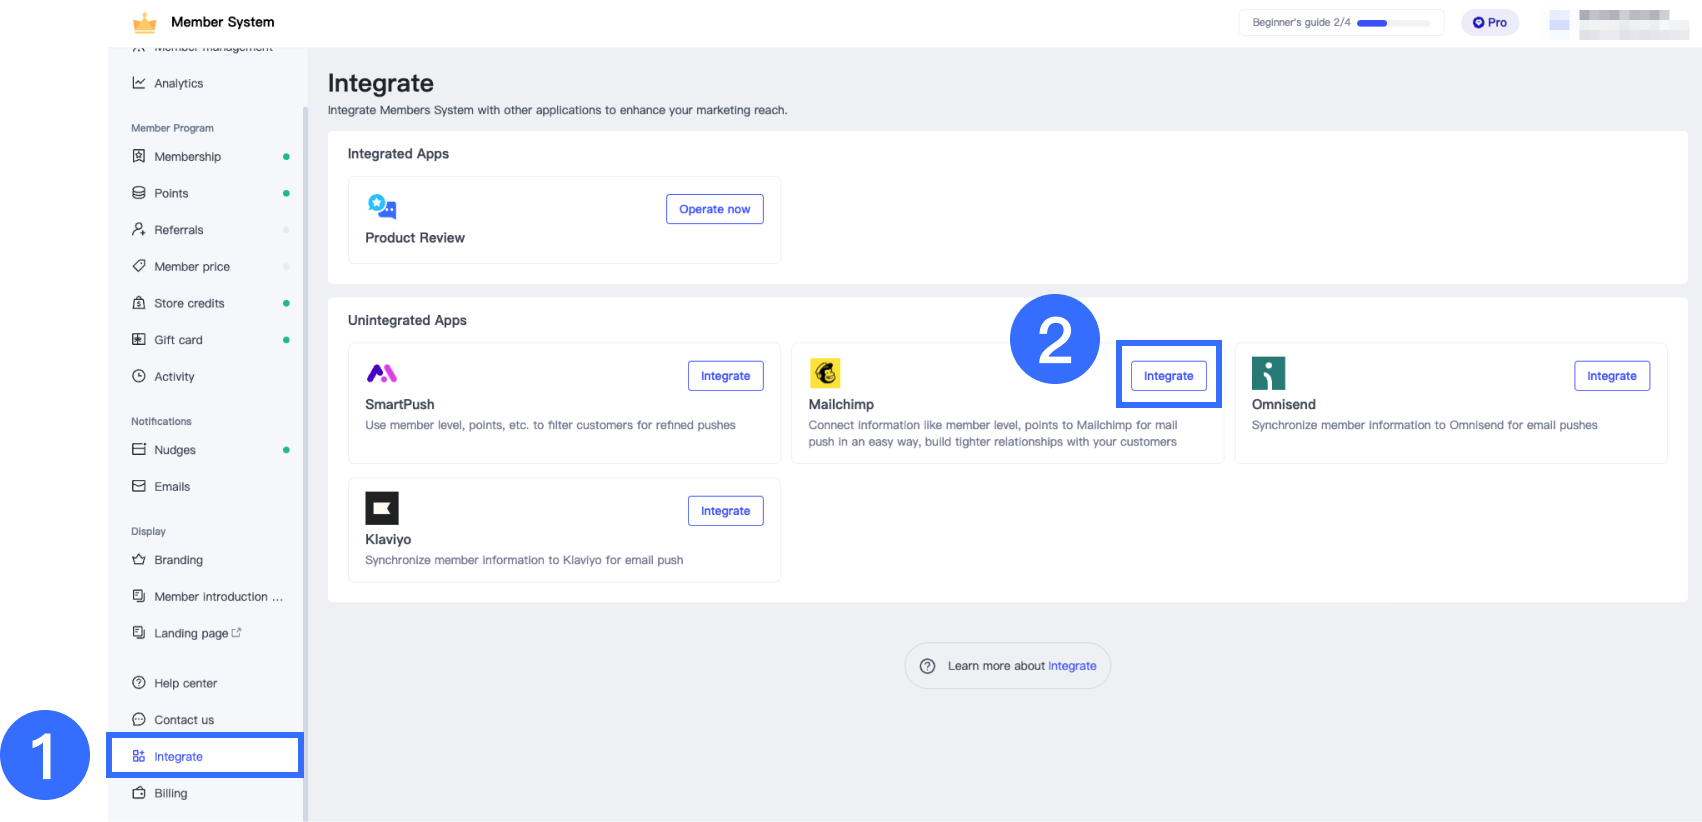Viewport: 1702px width, 822px height.
Task: Click the Analytics chart icon
Action: 139,83
